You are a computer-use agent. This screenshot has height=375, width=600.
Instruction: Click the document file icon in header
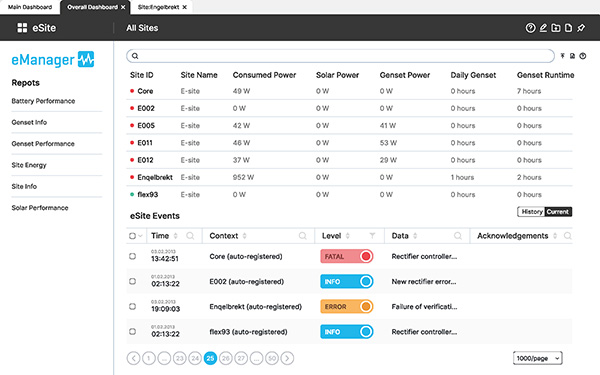(x=569, y=28)
